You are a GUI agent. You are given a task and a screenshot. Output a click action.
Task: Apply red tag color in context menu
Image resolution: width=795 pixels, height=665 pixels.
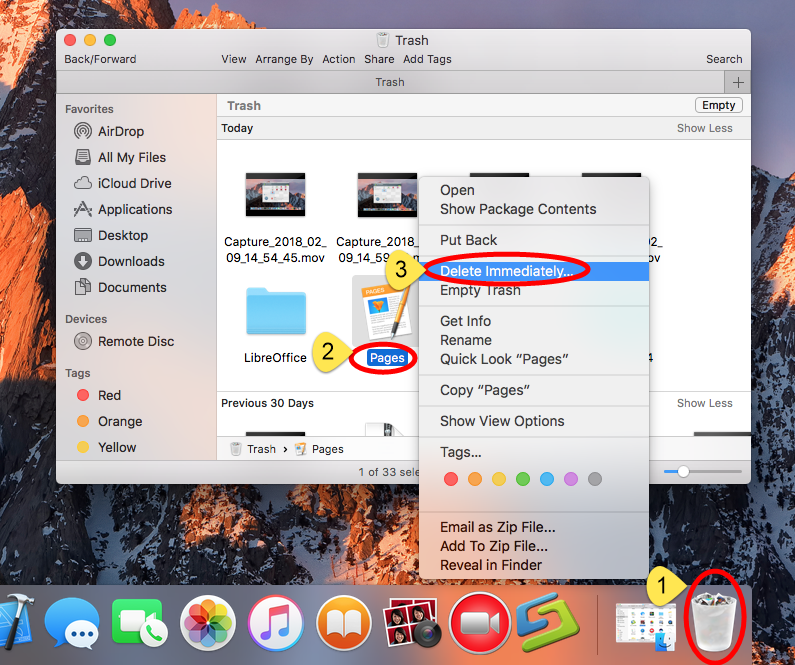tap(451, 479)
